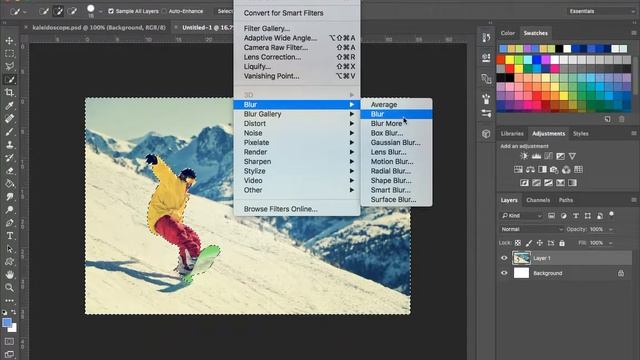Select the Lasso tool in toolbar
This screenshot has height=360, width=640.
[x=9, y=67]
